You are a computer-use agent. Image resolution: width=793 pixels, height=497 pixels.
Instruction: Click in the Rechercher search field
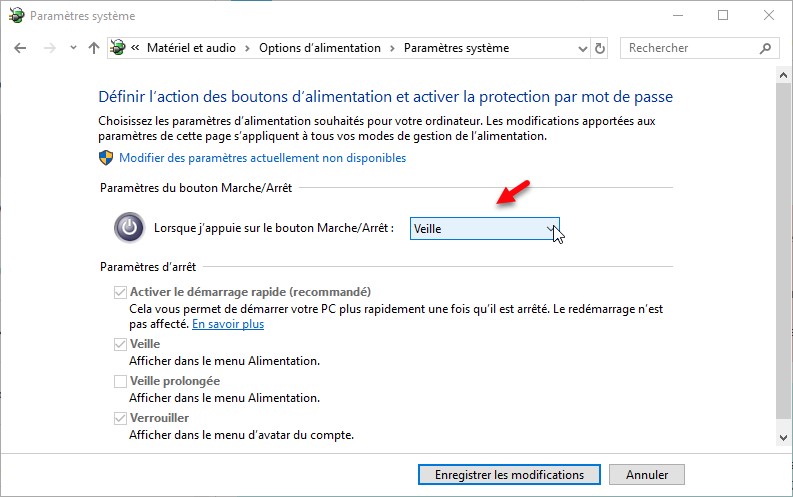(x=690, y=48)
